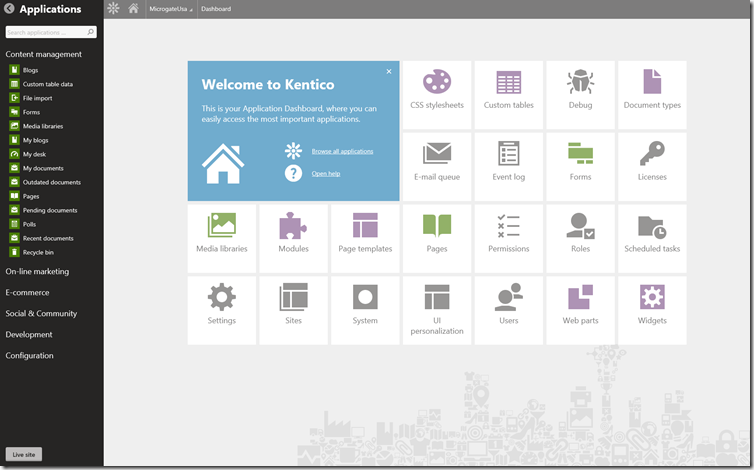Open the Roles tile
The width and height of the screenshot is (754, 470).
[x=580, y=238]
